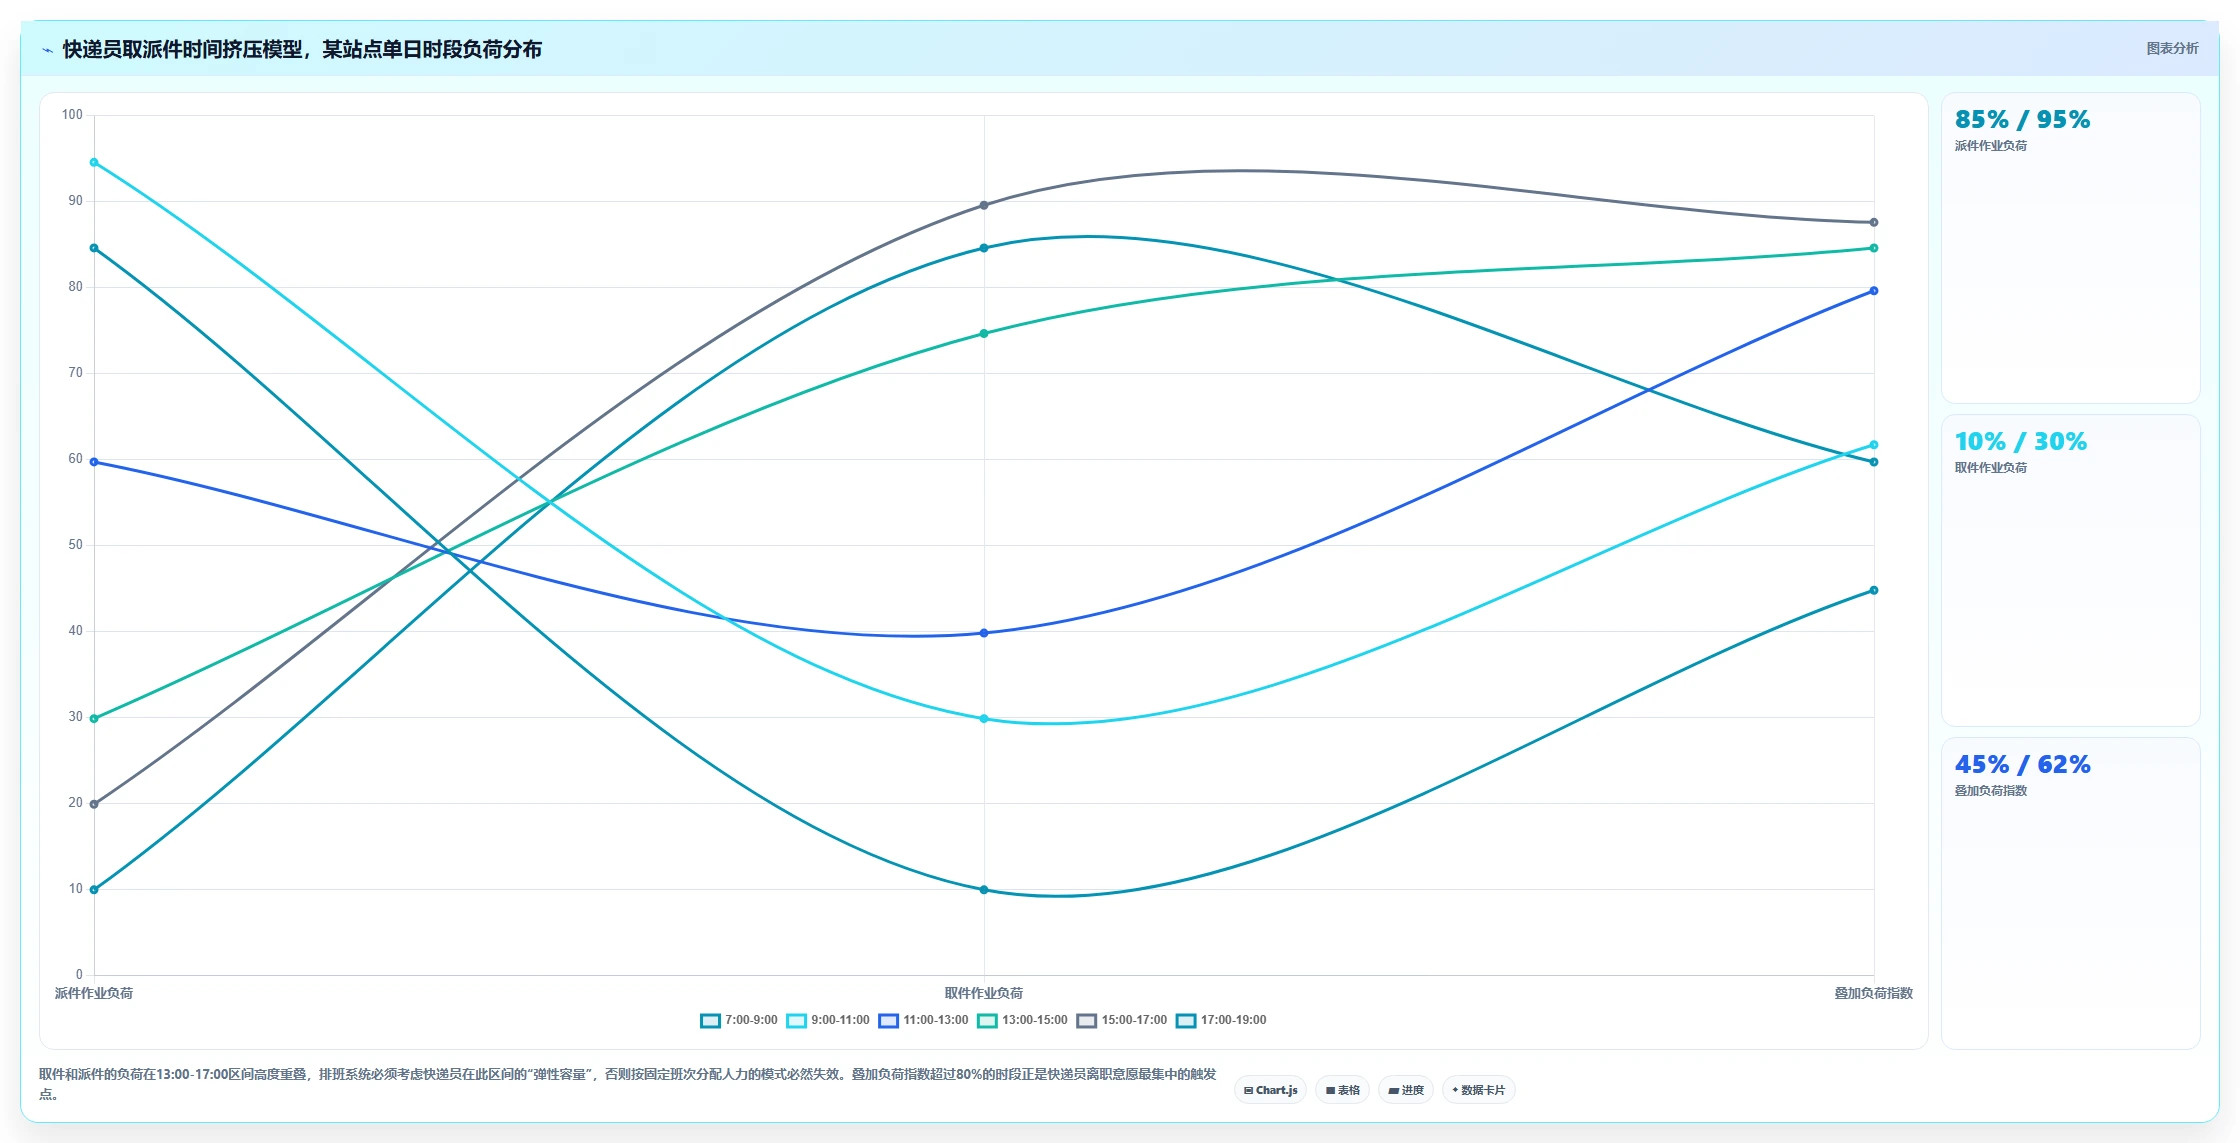The height and width of the screenshot is (1143, 2240).
Task: Toggle the 13:00-15:00 legend item
Action: pos(1022,1020)
